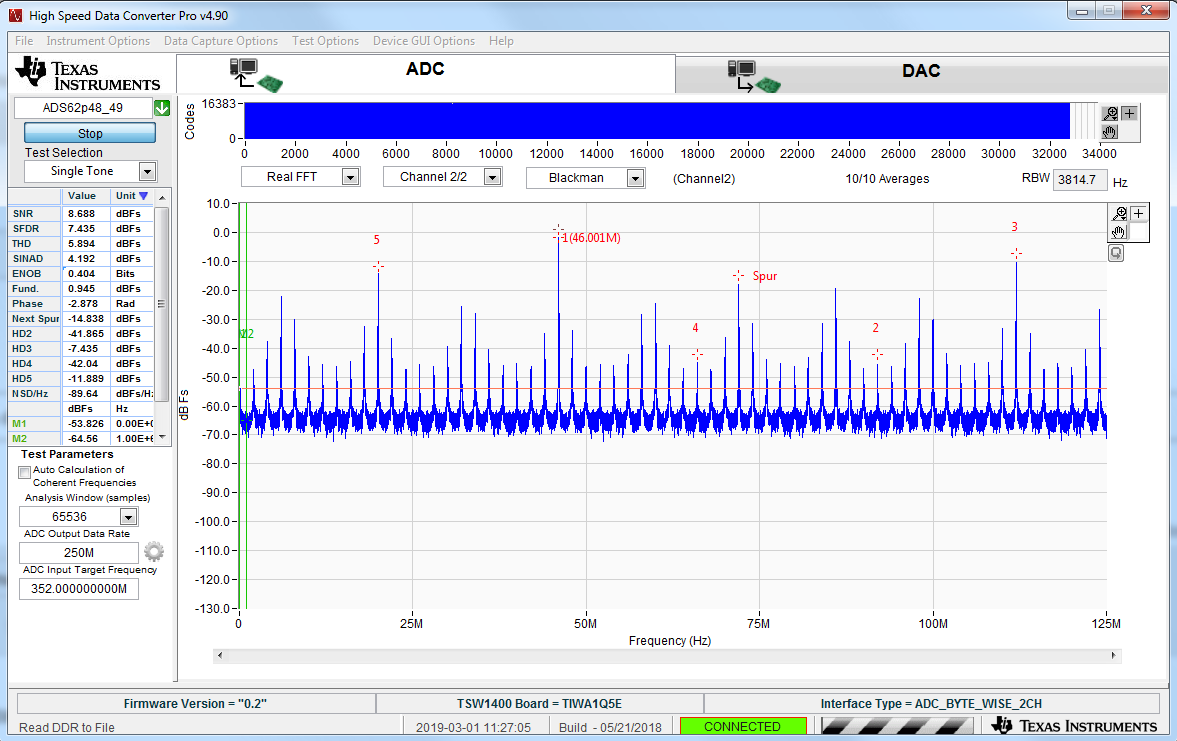
Task: Open the File menu
Action: (24, 41)
